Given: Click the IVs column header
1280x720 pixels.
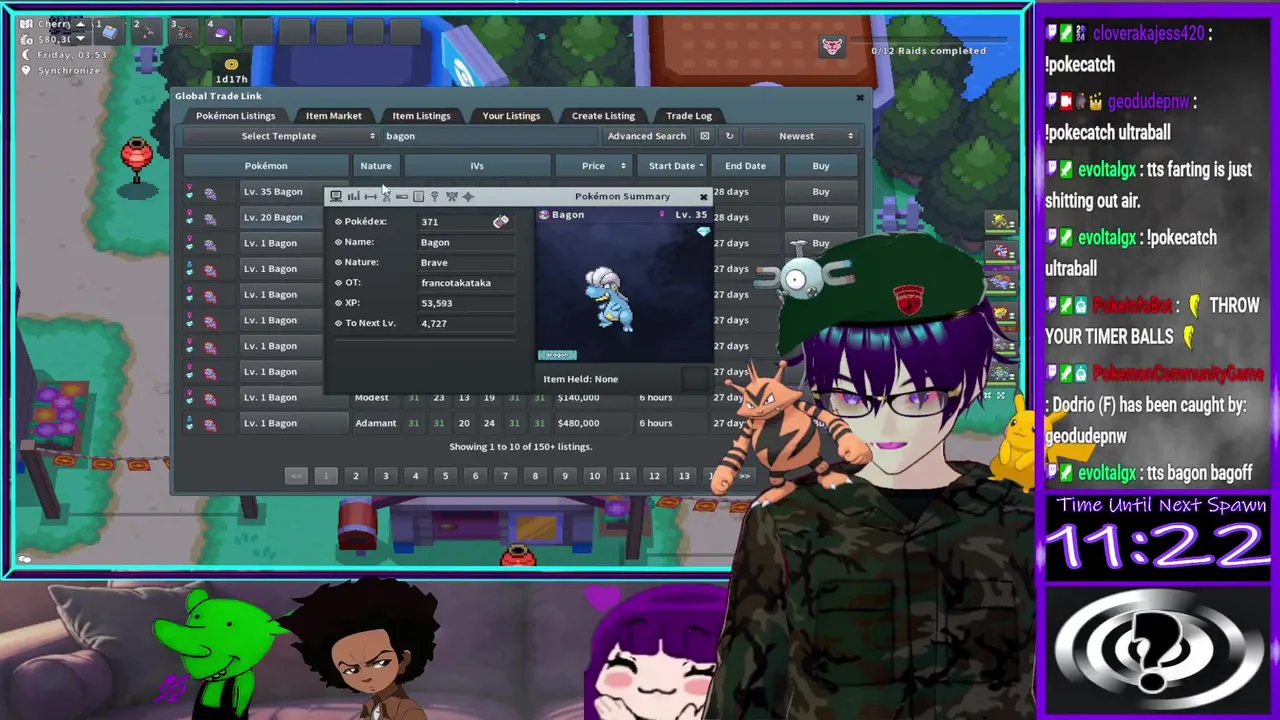Looking at the screenshot, I should tap(477, 166).
